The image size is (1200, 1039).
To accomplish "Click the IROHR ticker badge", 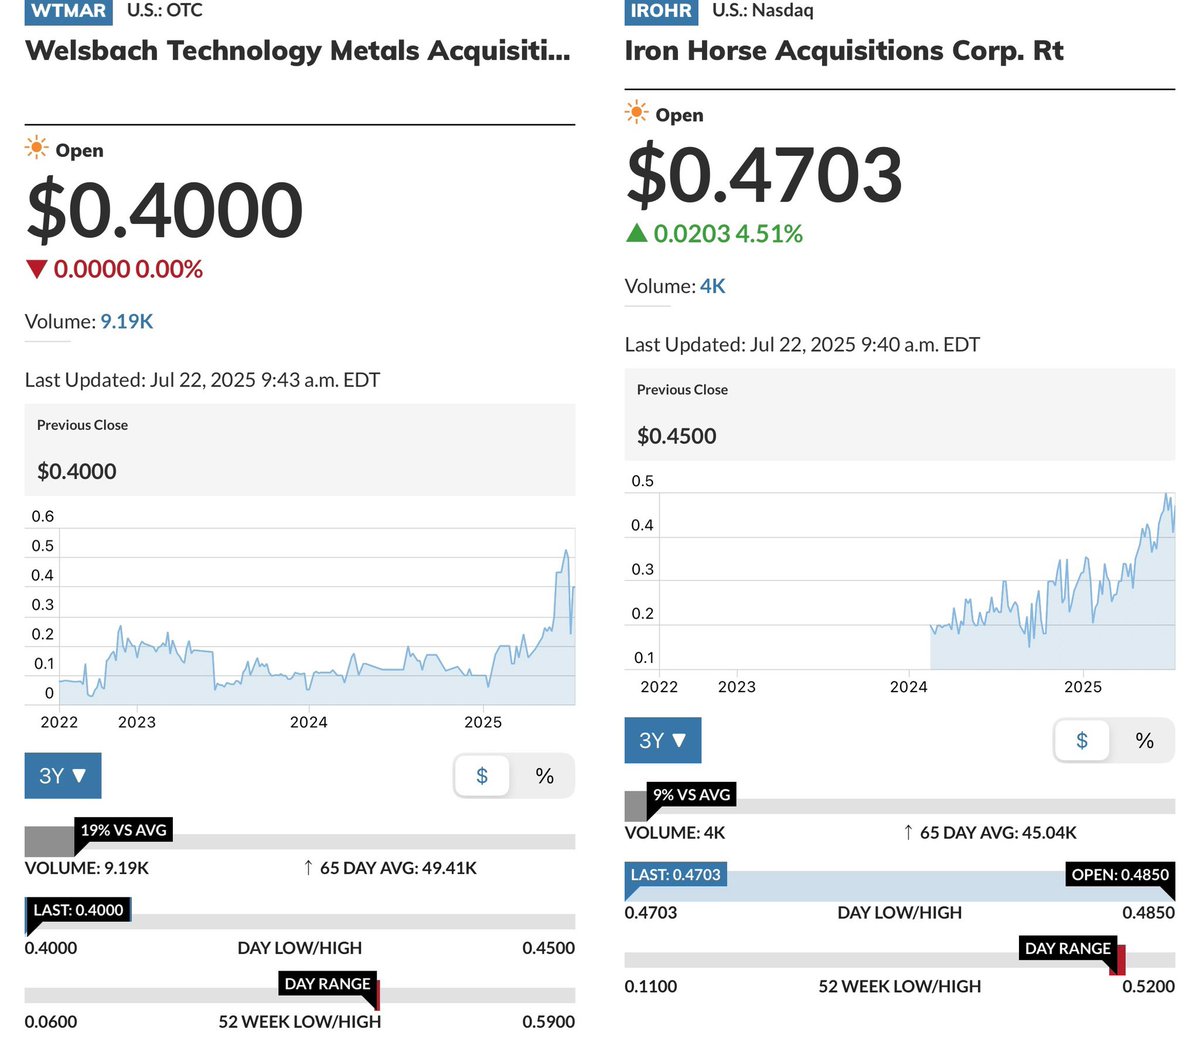I will click(661, 12).
